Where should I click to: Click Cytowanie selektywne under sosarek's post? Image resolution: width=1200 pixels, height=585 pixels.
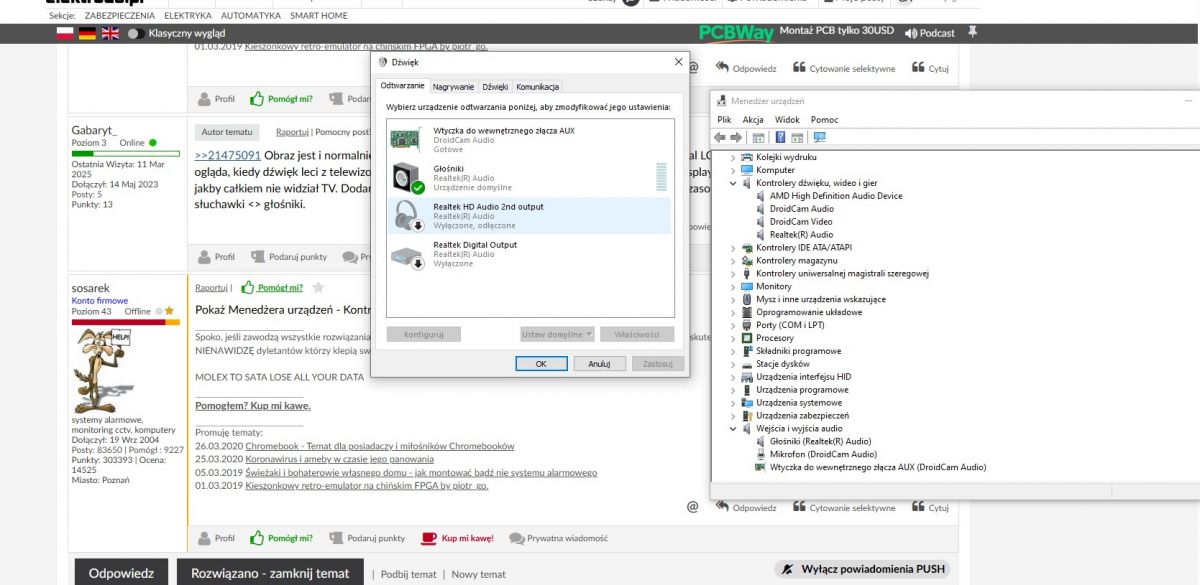(844, 507)
